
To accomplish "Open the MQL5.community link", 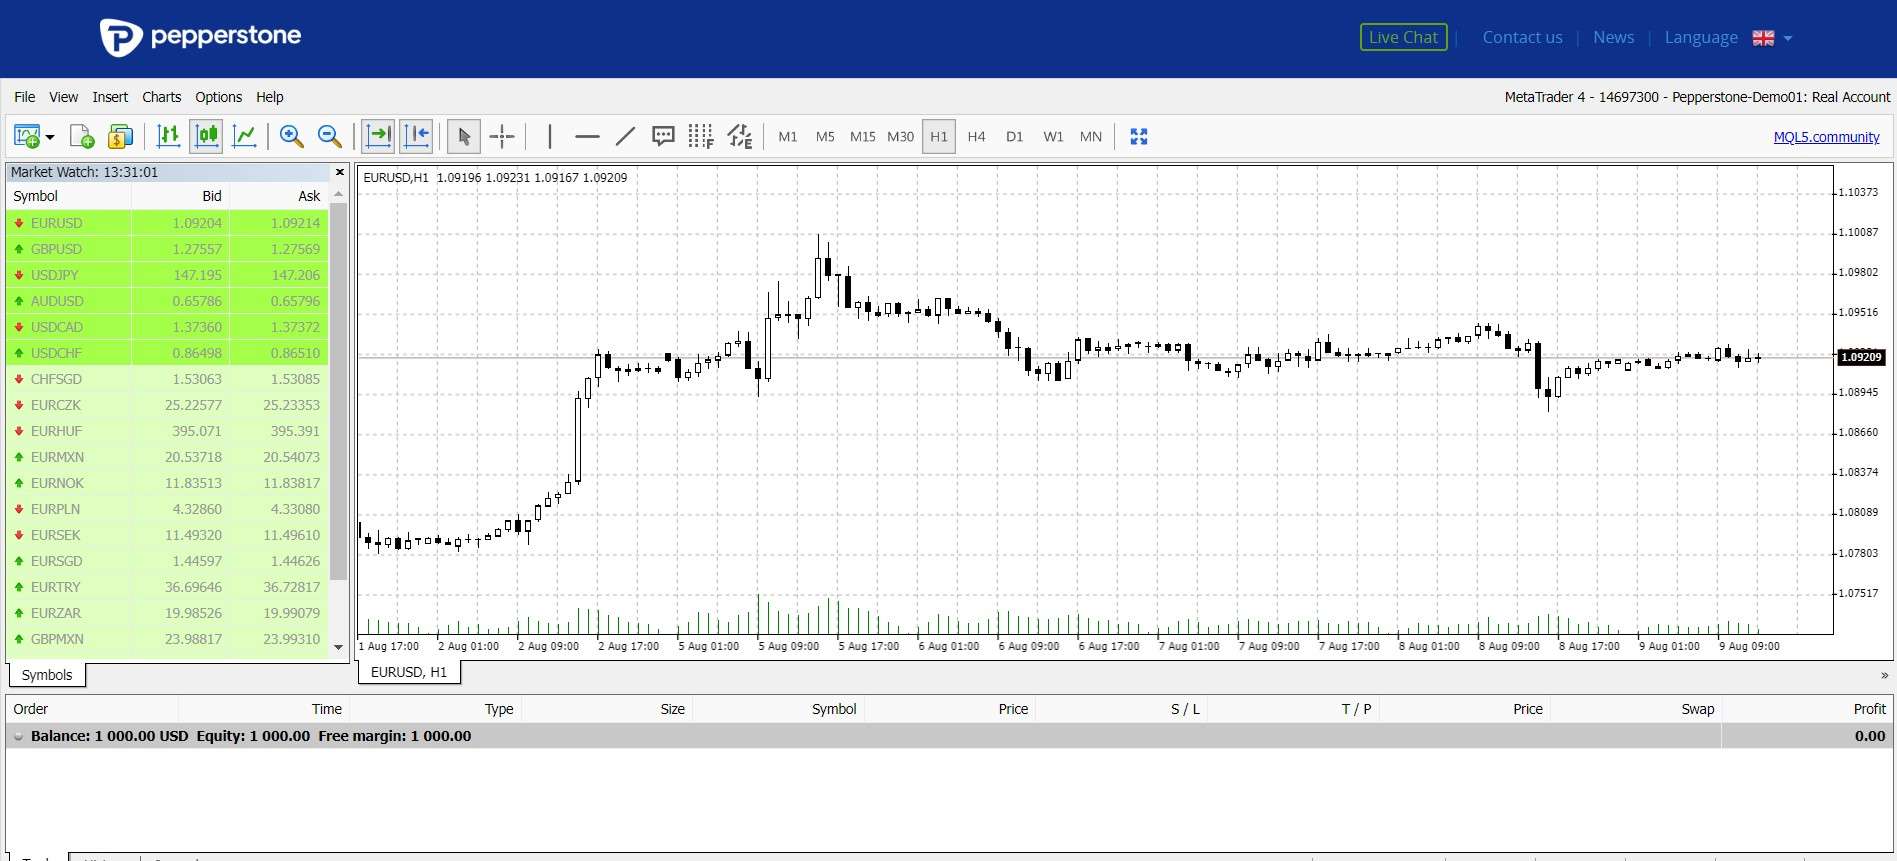I will [x=1826, y=137].
